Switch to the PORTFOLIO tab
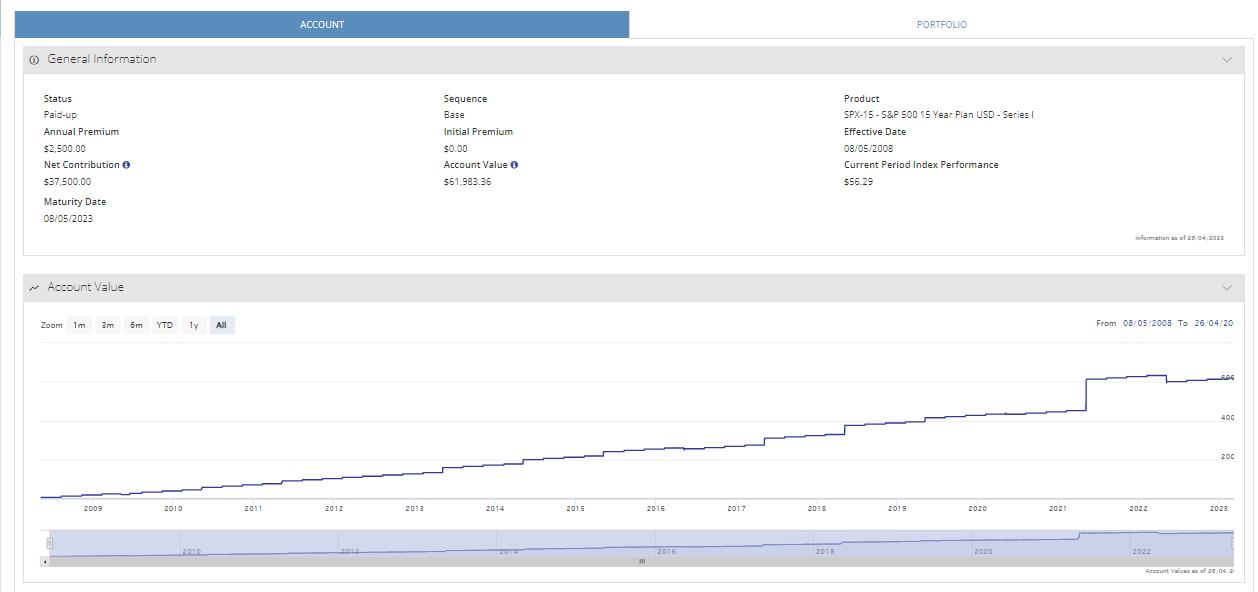 click(941, 25)
